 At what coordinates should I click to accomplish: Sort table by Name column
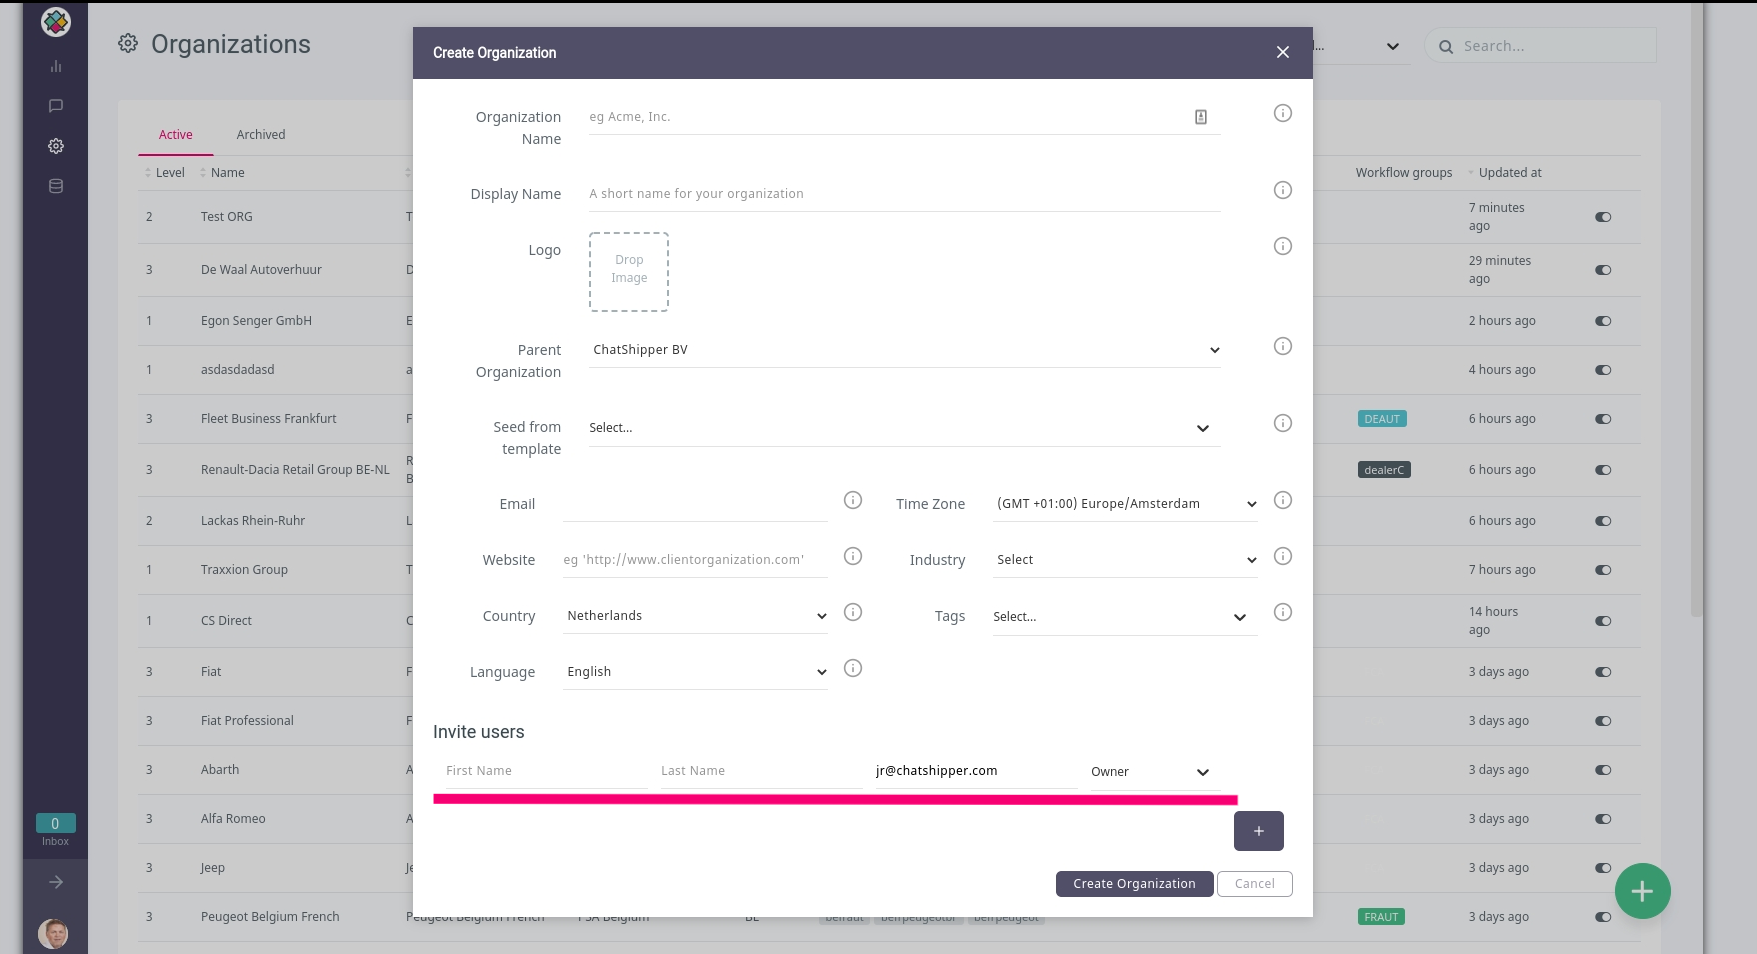pos(222,173)
